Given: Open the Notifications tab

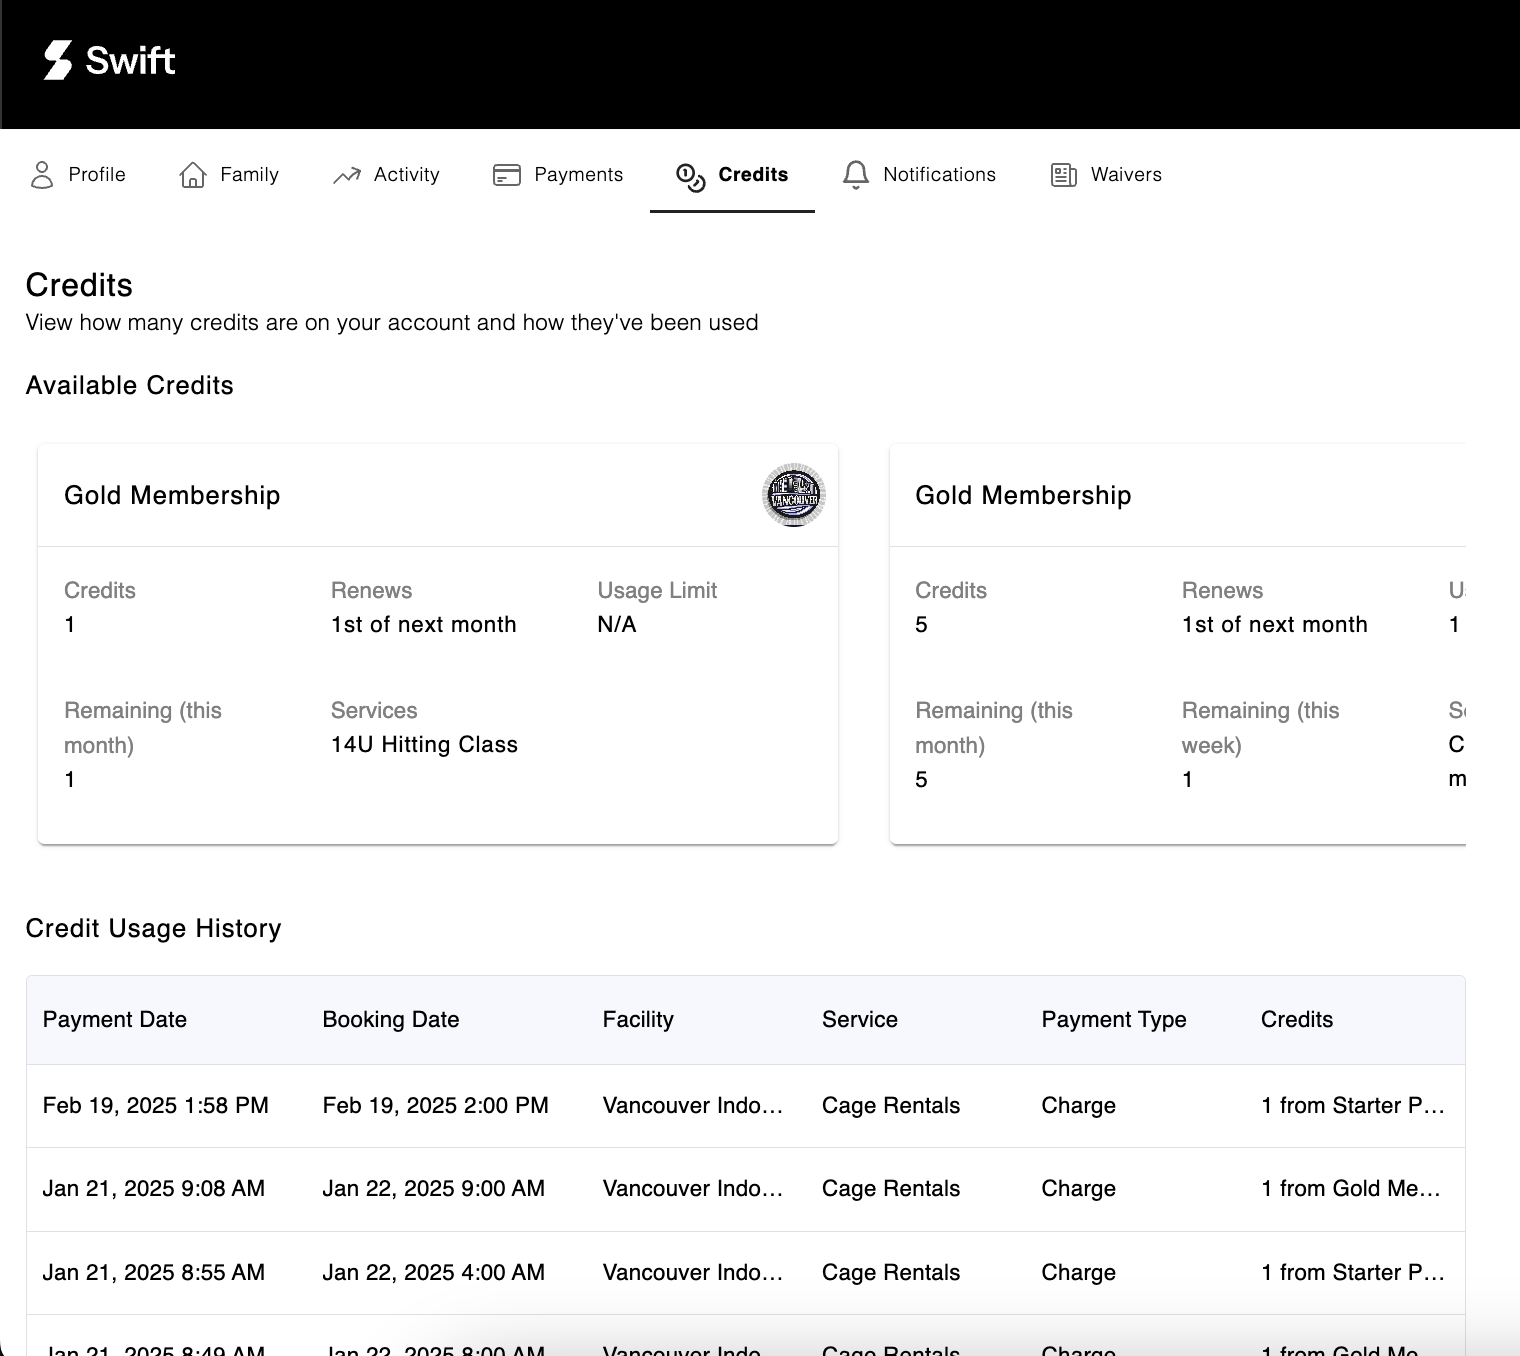Looking at the screenshot, I should 938,175.
